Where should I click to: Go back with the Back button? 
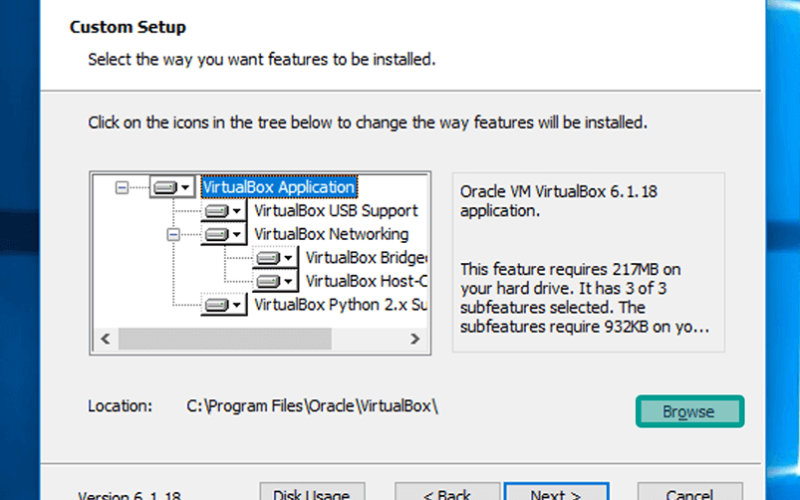(447, 491)
